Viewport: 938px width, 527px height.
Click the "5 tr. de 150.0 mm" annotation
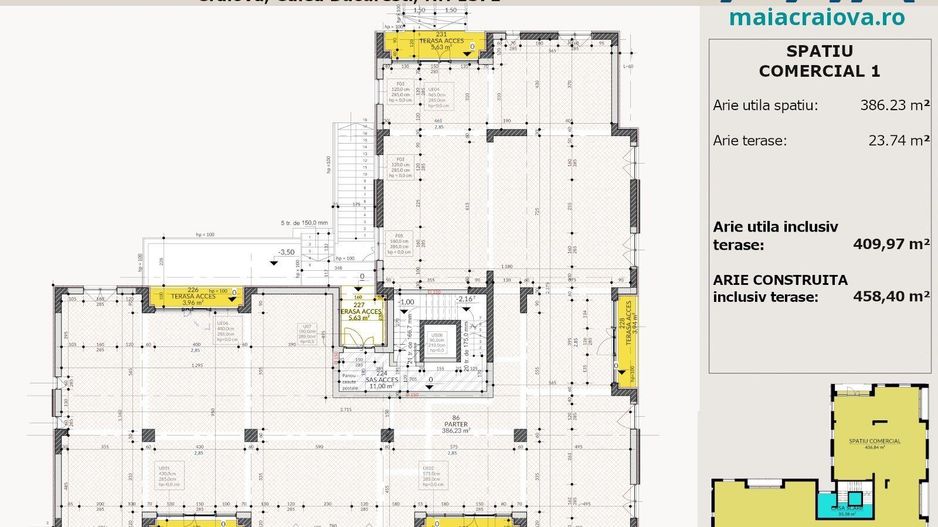click(303, 224)
